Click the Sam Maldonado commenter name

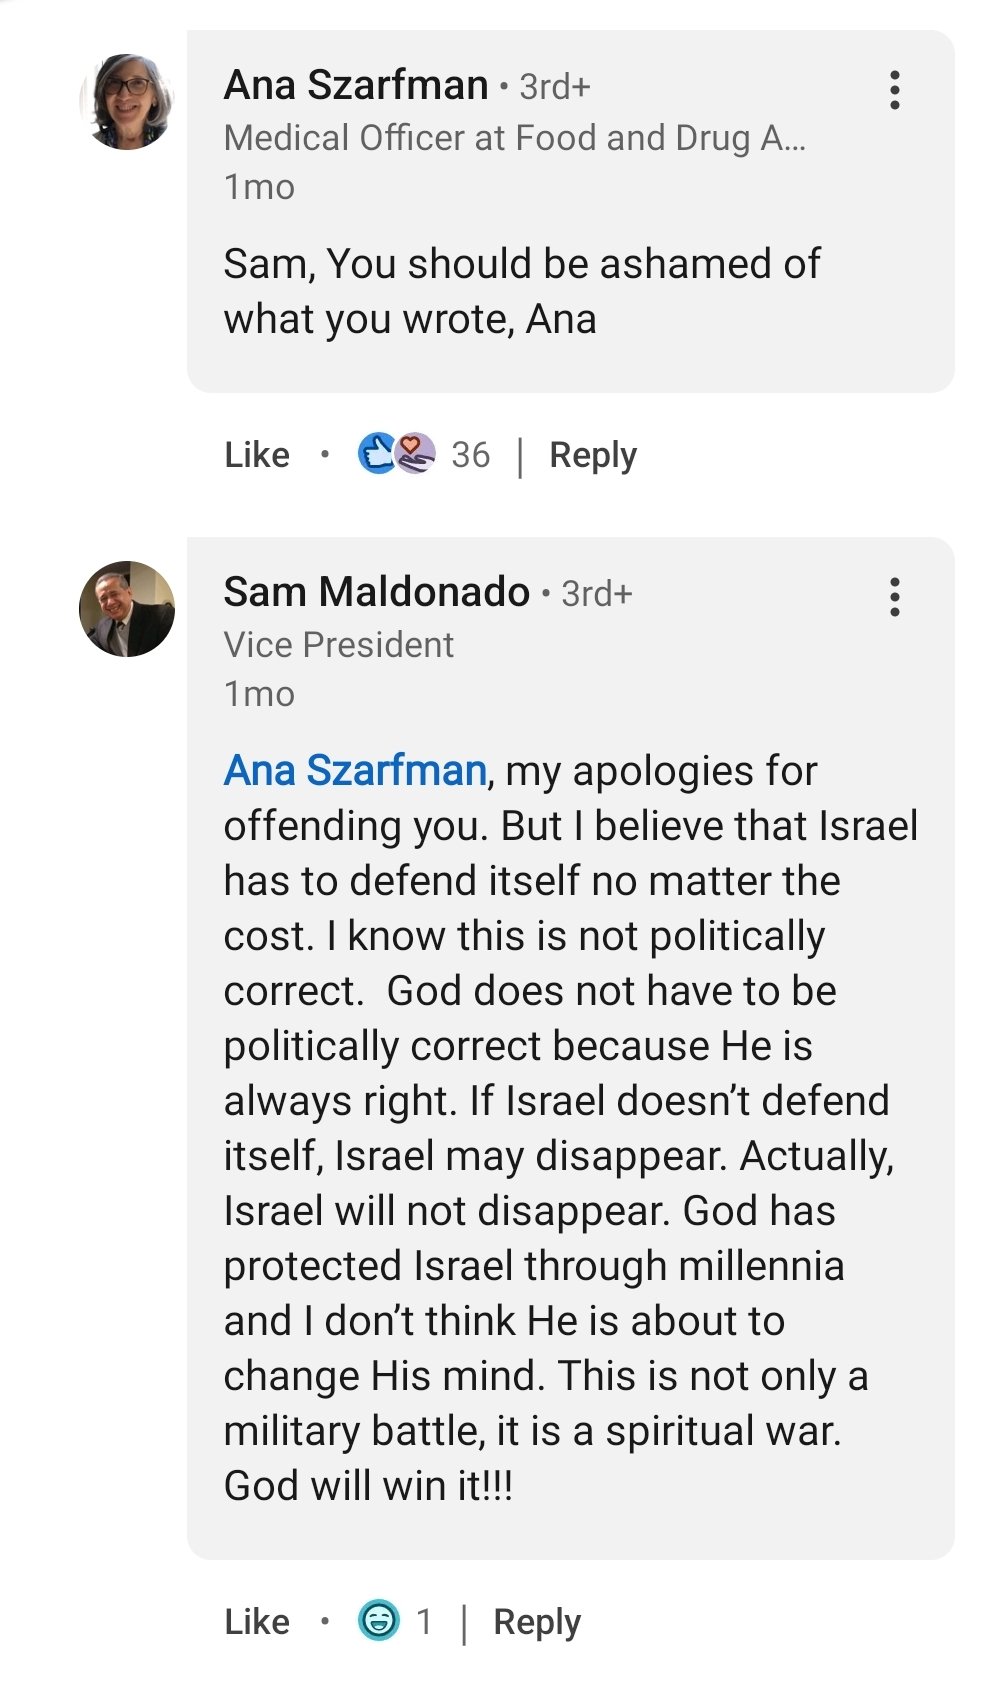coord(376,592)
